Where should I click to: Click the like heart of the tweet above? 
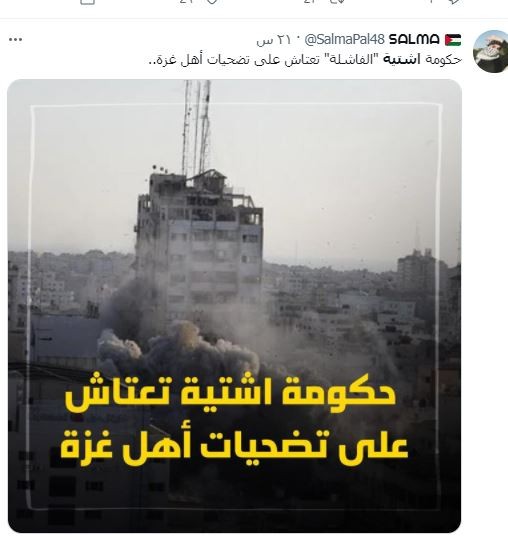212,2
